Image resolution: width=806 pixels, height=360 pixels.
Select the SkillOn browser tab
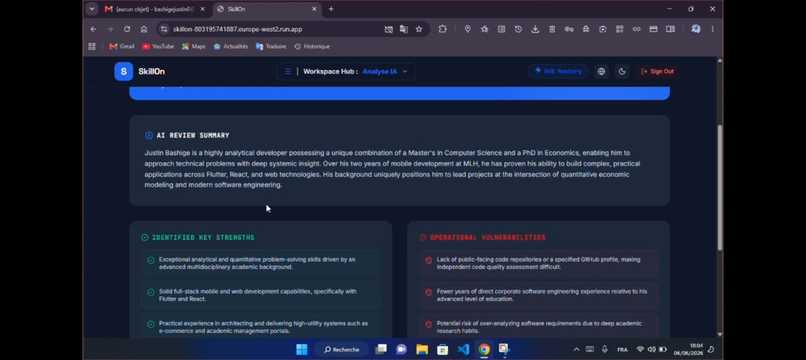(x=266, y=9)
